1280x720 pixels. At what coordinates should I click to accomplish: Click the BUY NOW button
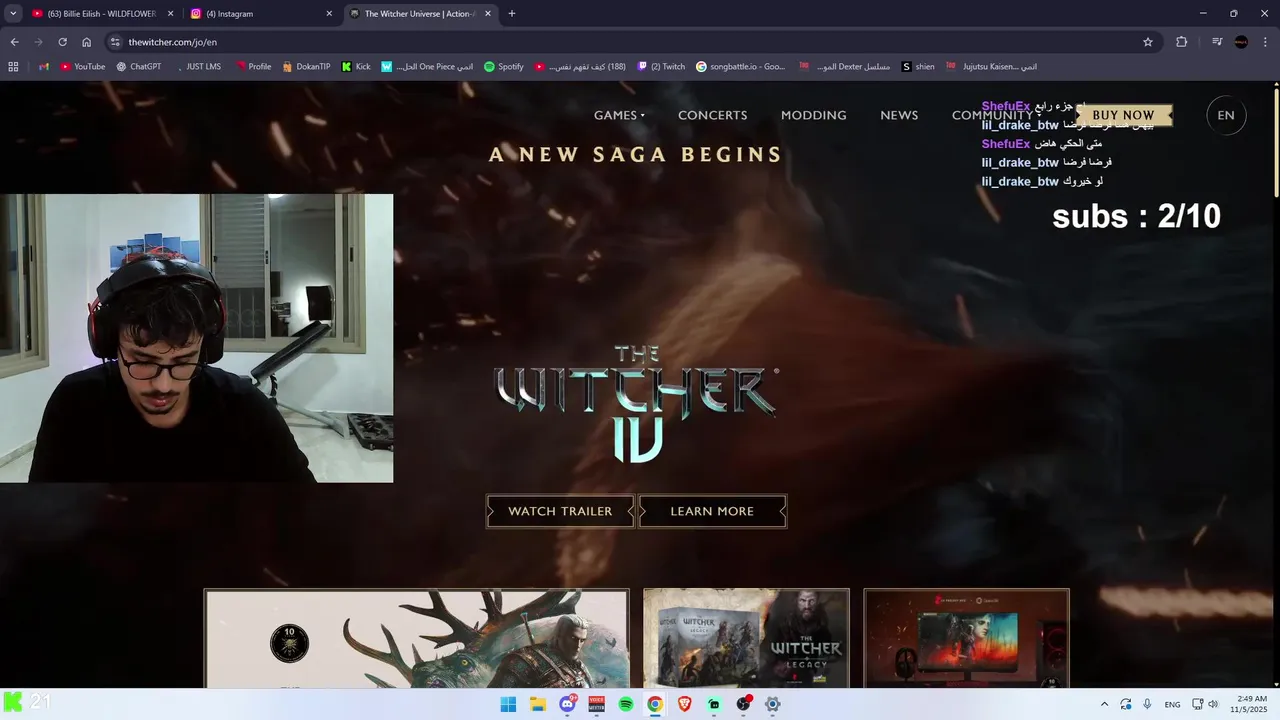pyautogui.click(x=1123, y=115)
